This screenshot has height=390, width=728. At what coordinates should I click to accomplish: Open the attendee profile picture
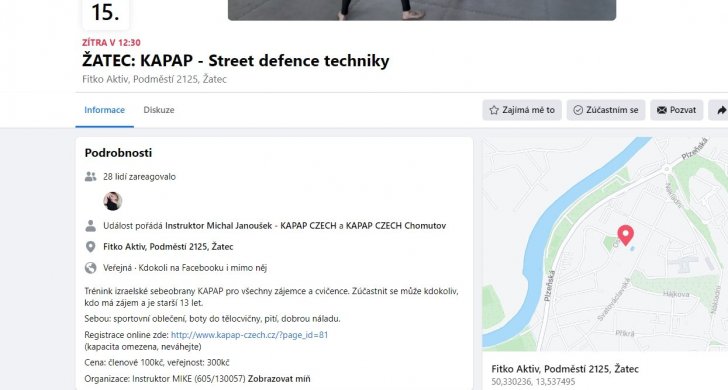point(112,201)
